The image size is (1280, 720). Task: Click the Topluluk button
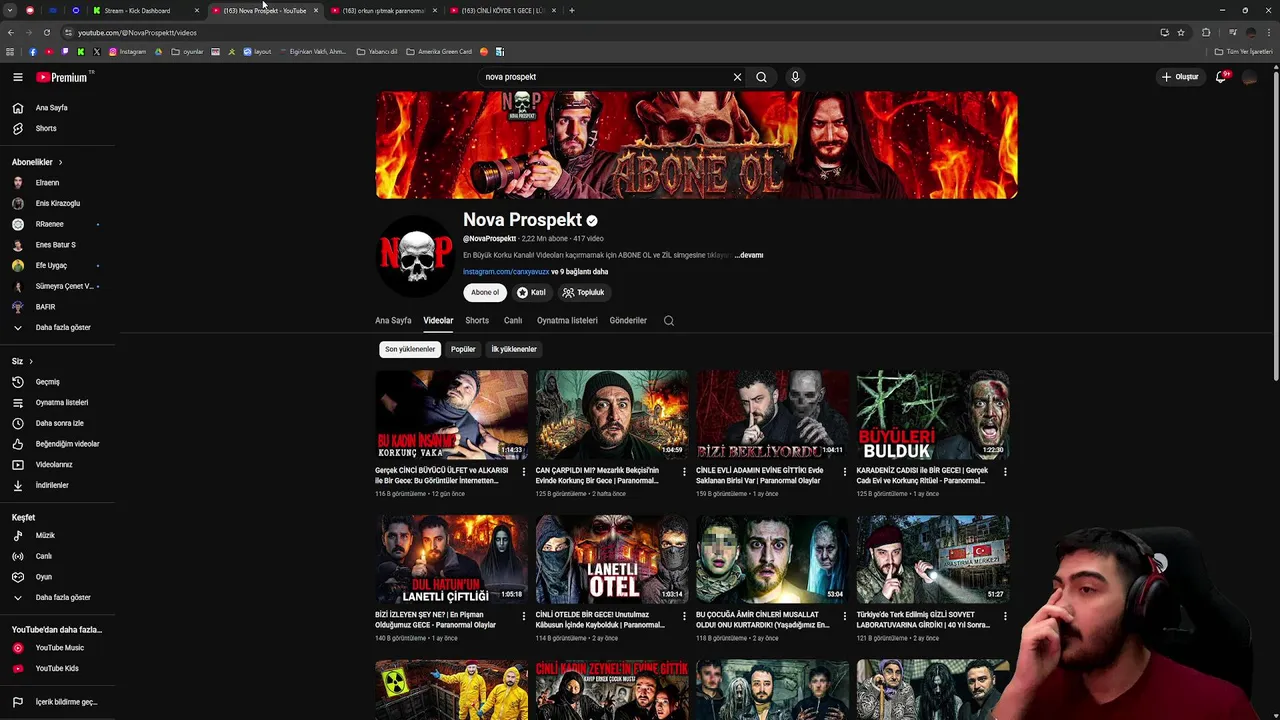click(x=583, y=292)
